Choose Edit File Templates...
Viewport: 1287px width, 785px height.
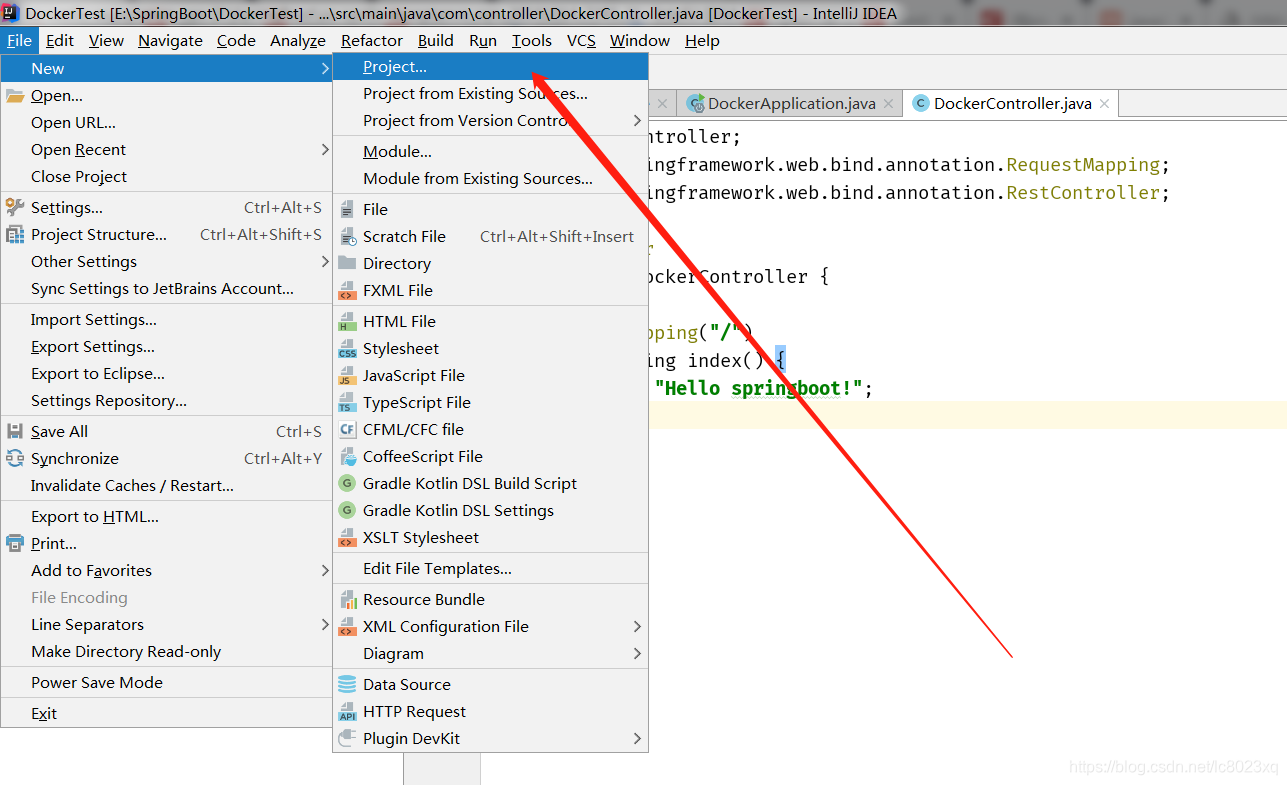click(x=490, y=568)
